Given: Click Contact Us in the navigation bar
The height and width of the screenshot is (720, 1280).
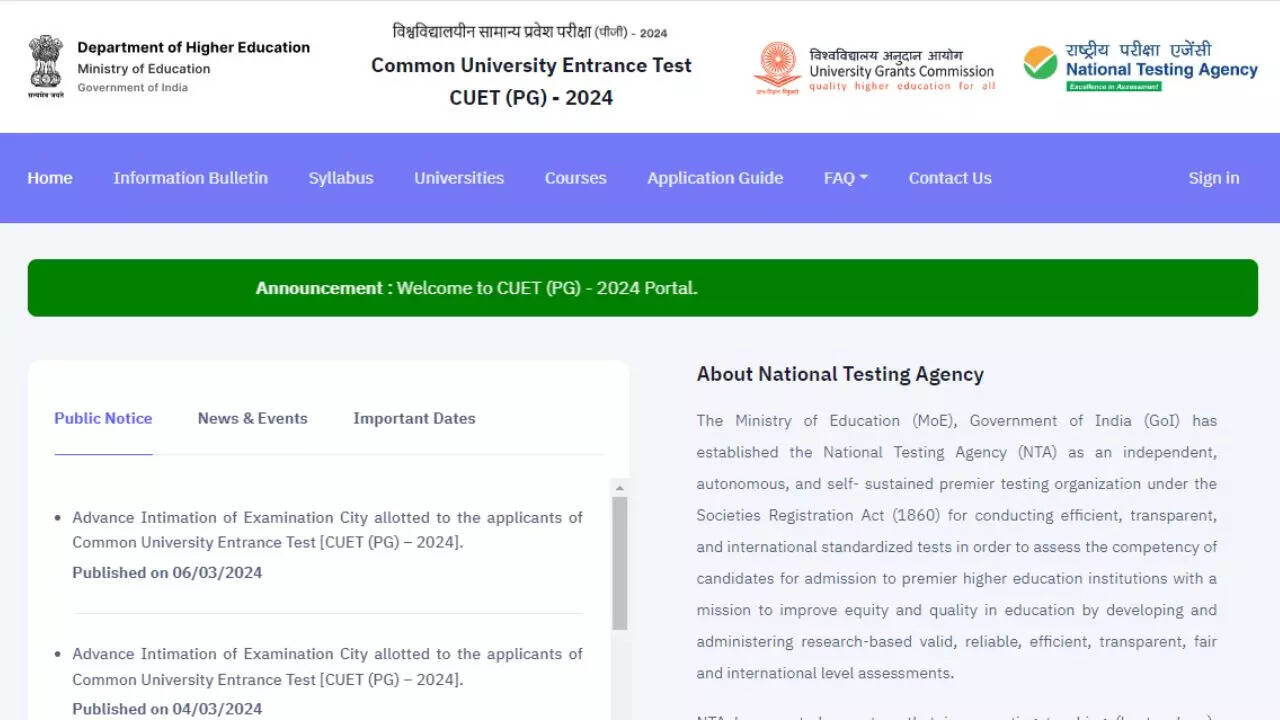Looking at the screenshot, I should coord(950,178).
